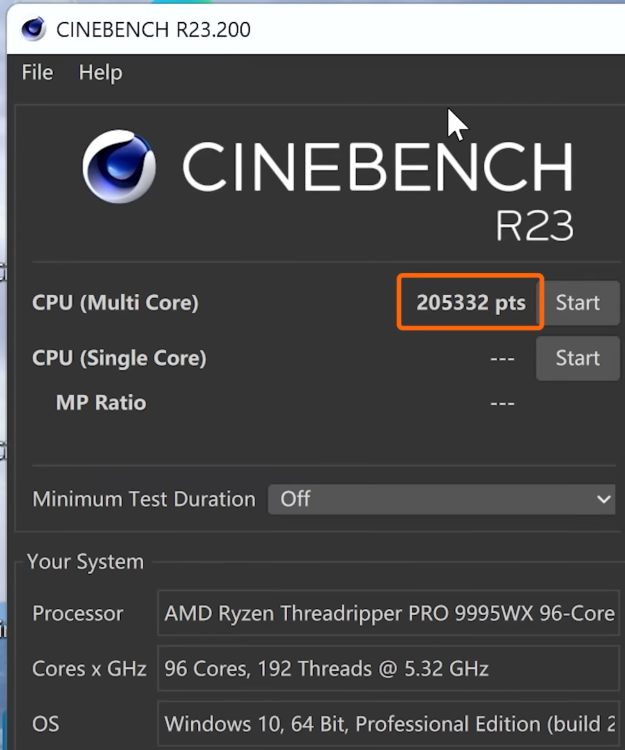Click the CINEBENCH R23.200 window title
Image resolution: width=625 pixels, height=750 pixels.
(153, 29)
